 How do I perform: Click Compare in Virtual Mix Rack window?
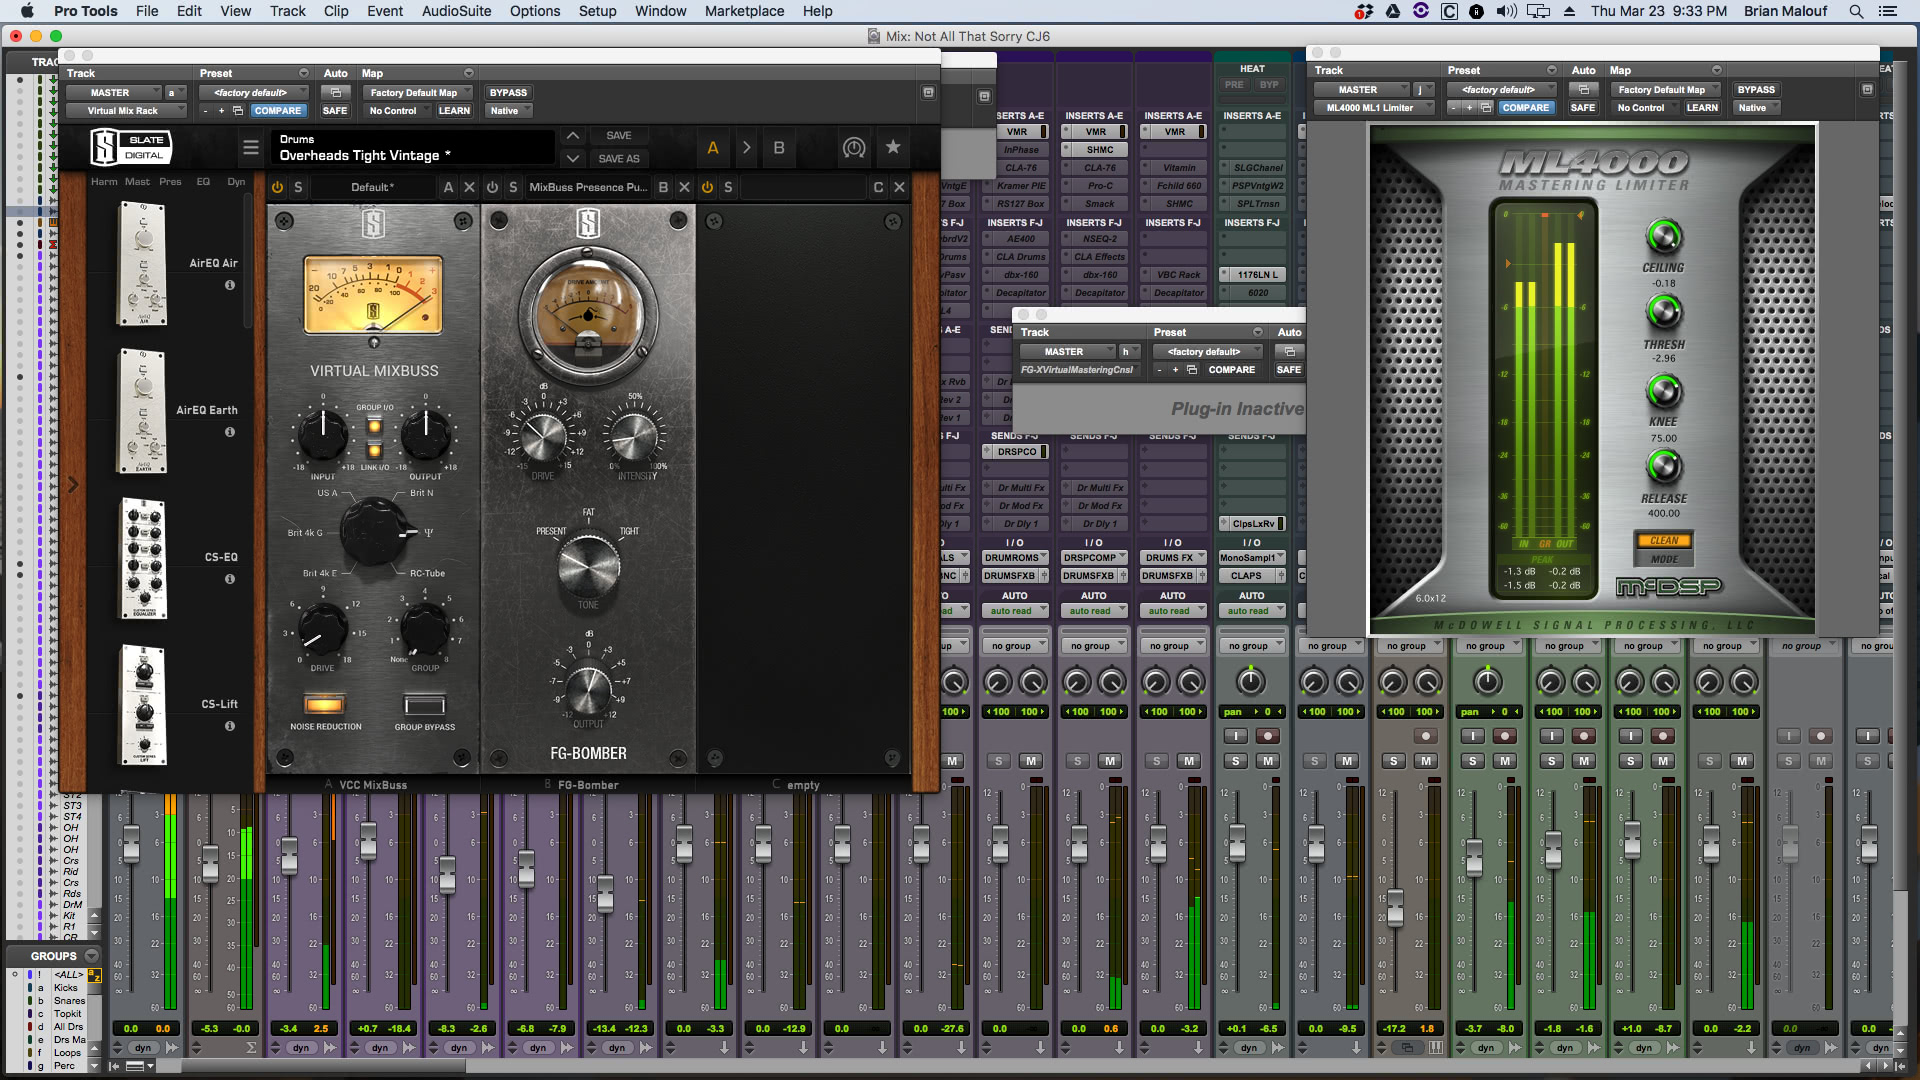(277, 111)
